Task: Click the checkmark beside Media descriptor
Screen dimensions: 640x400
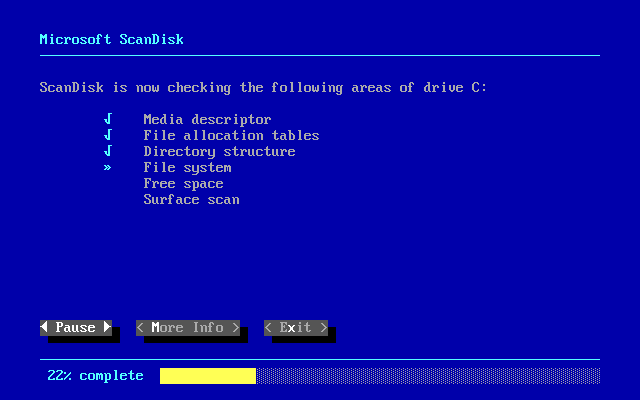Action: (x=108, y=119)
